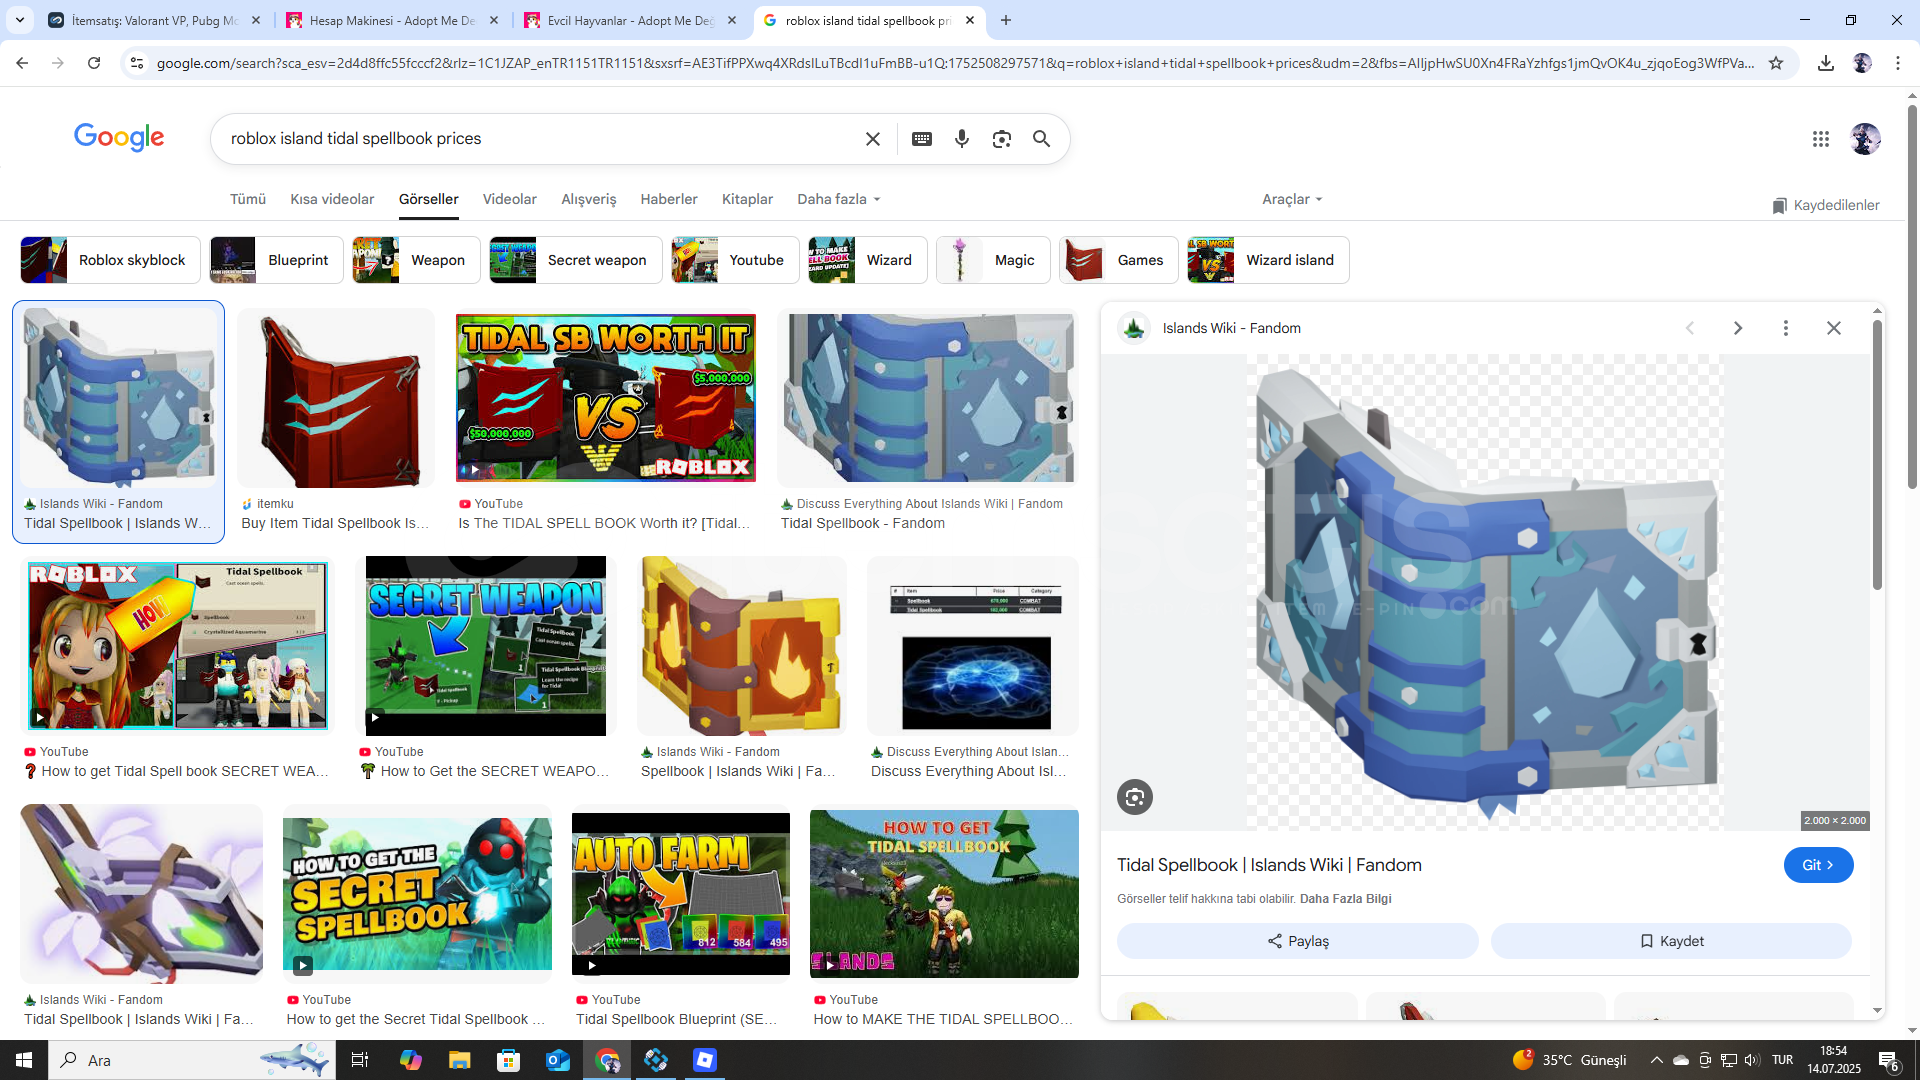
Task: Filter by Roblox skyblock chip
Action: [x=110, y=260]
